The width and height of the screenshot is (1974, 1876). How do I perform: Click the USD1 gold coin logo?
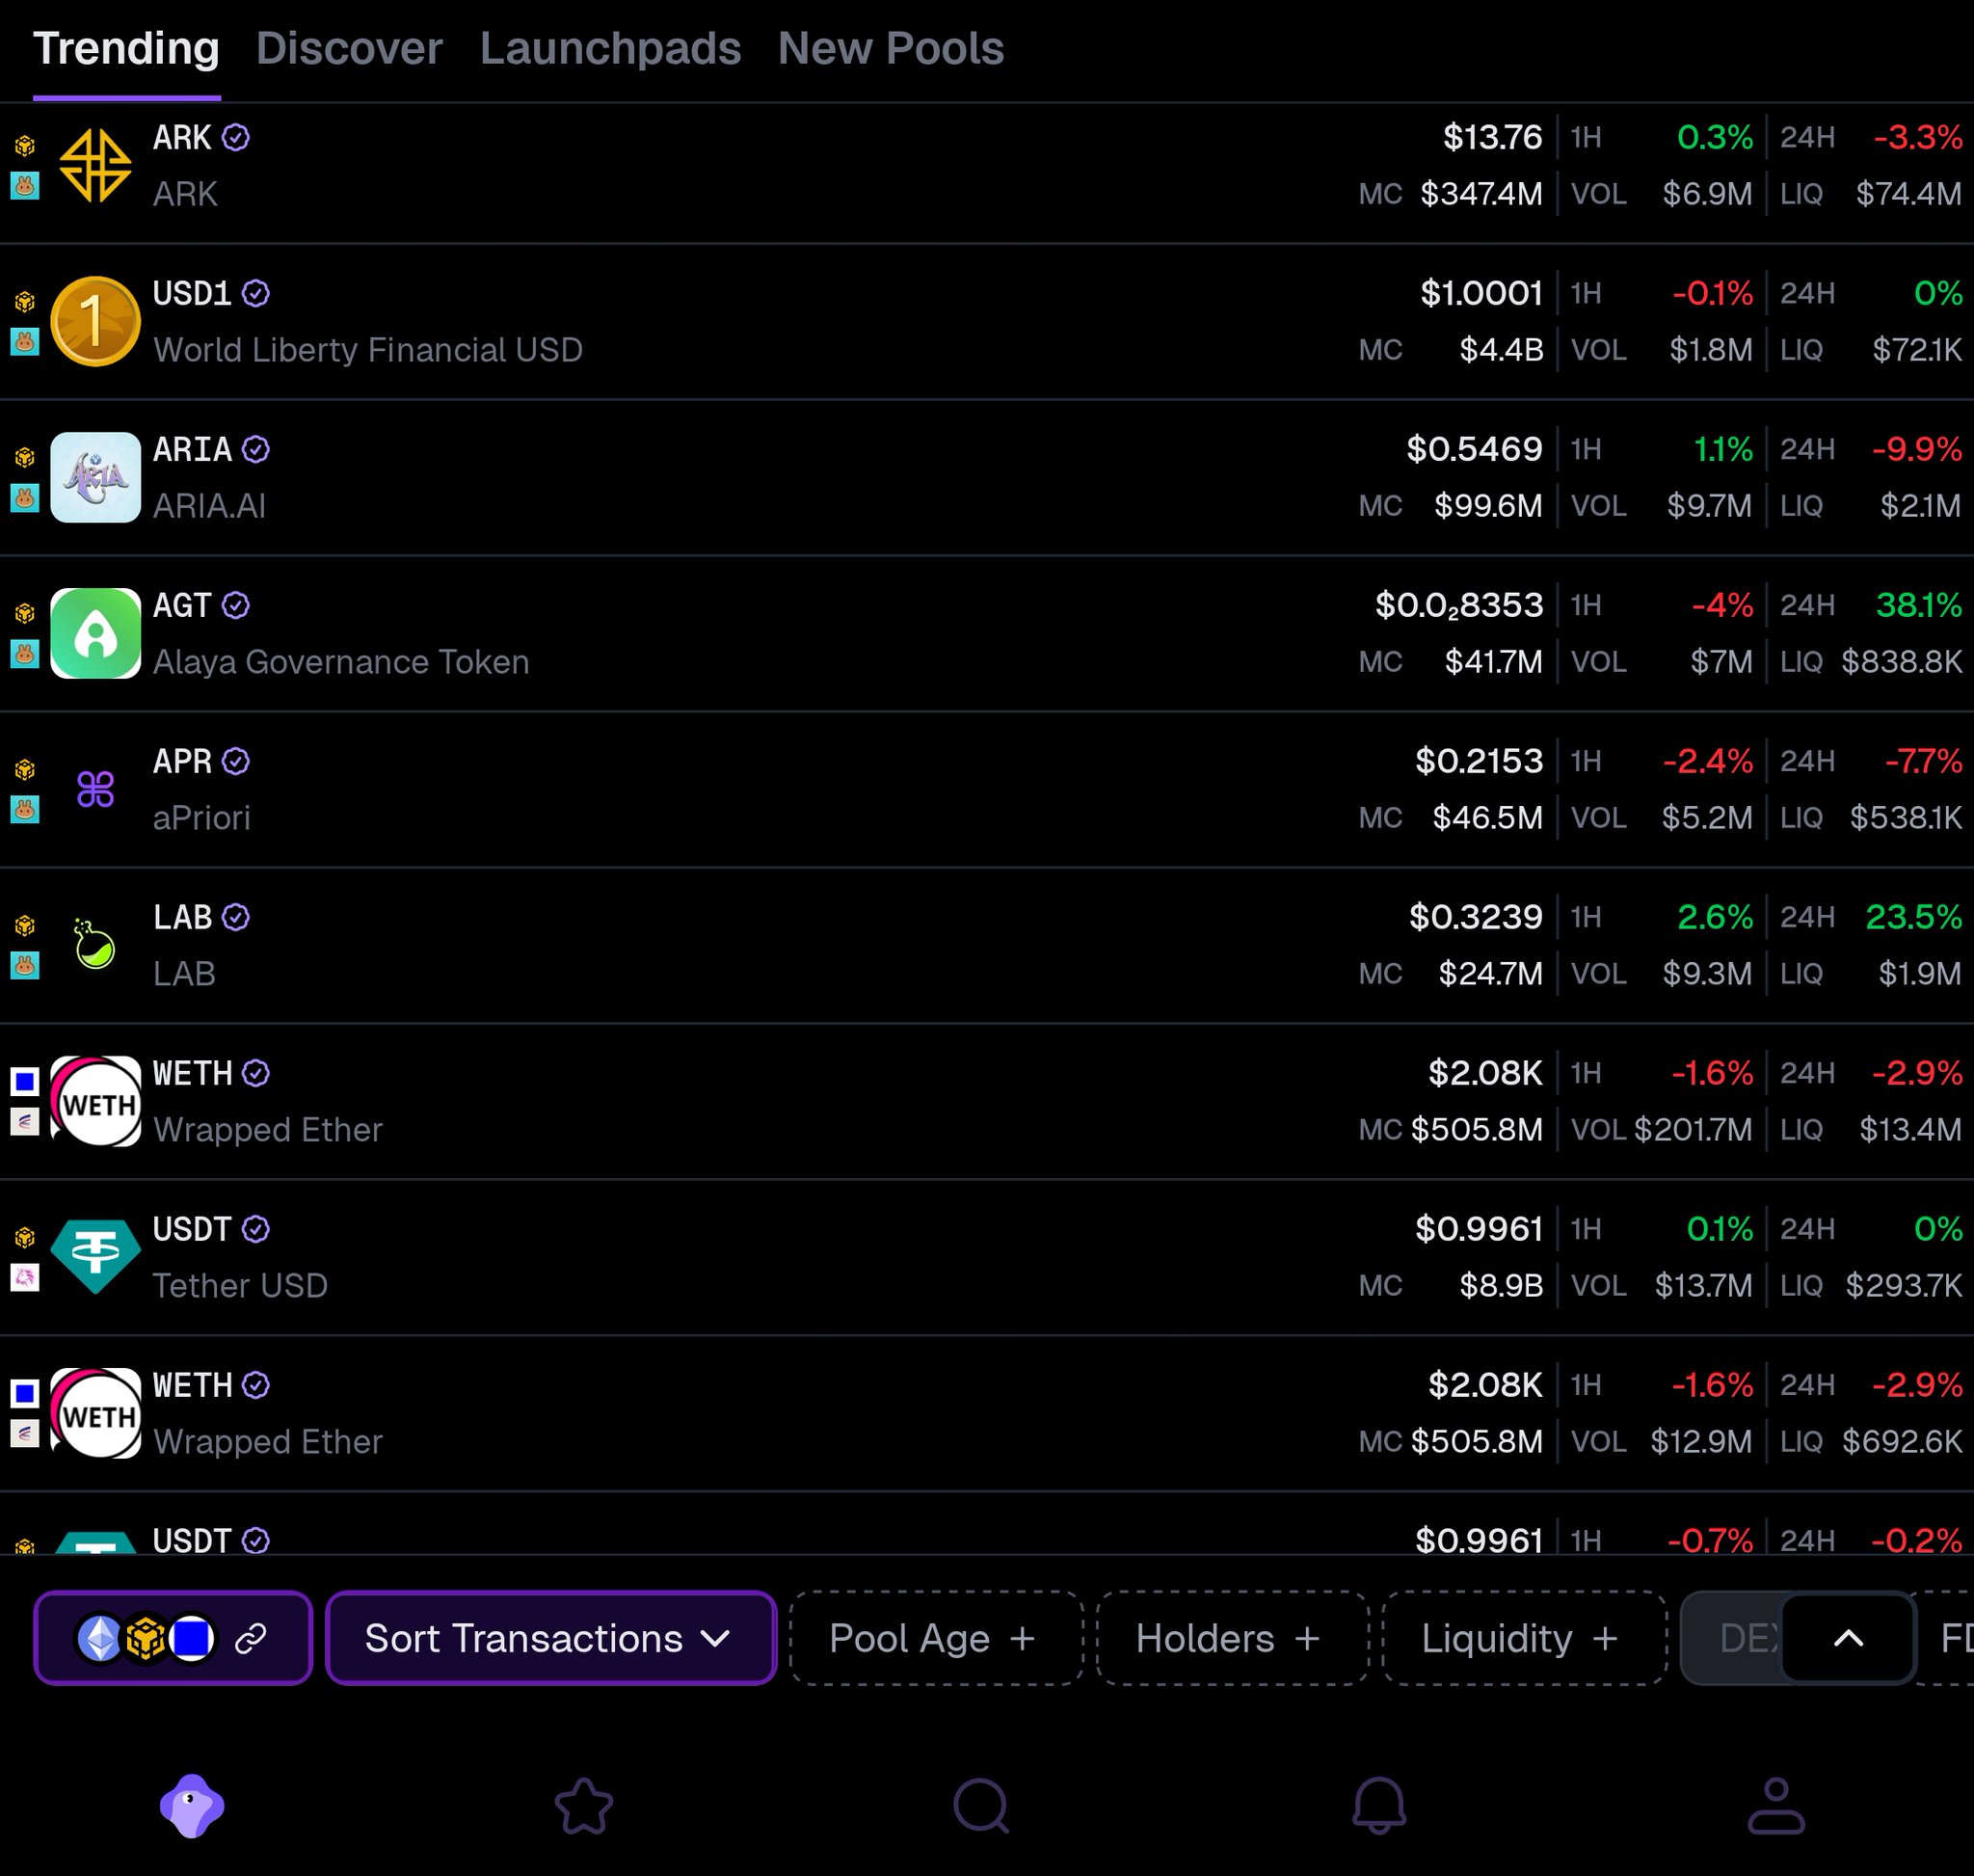click(95, 322)
